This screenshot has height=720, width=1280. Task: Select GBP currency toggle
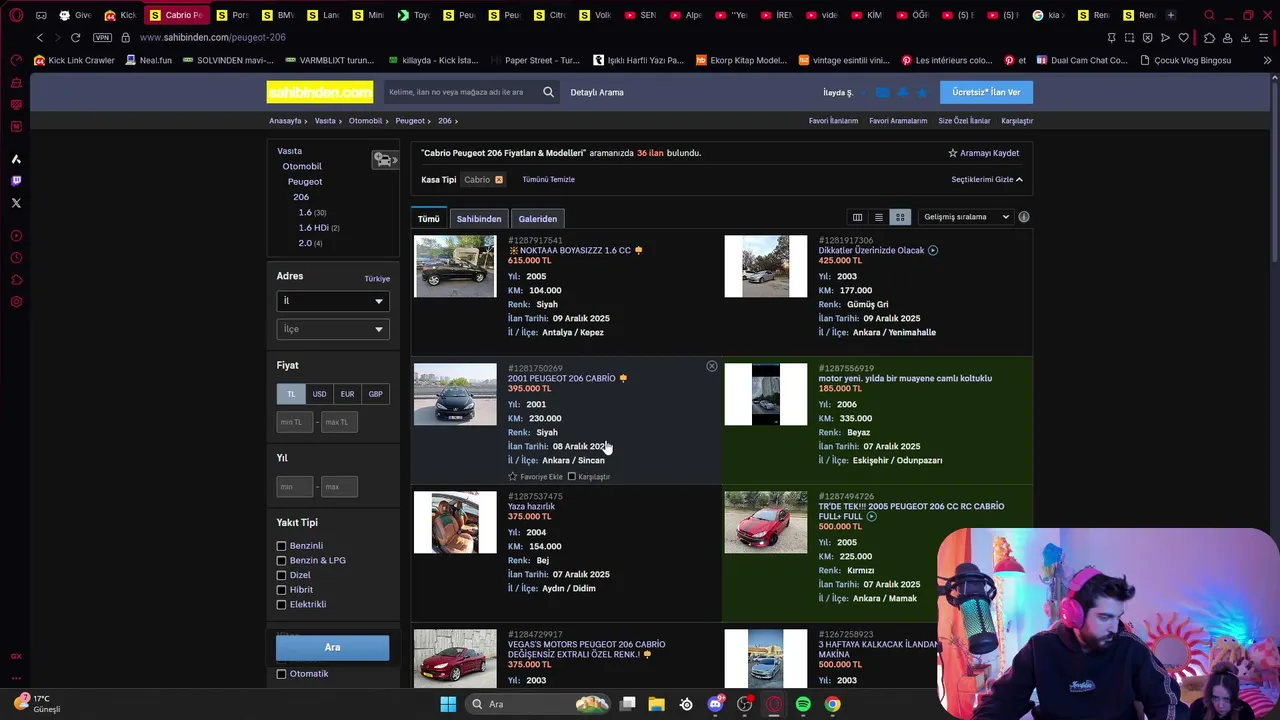[375, 394]
